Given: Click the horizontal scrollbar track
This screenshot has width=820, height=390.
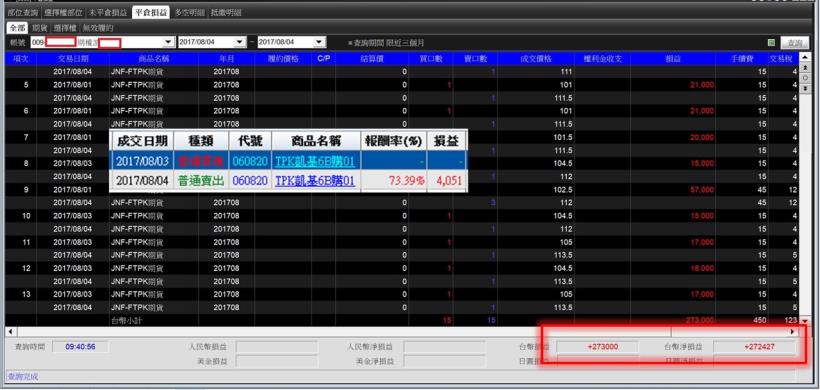Looking at the screenshot, I should pos(401,332).
